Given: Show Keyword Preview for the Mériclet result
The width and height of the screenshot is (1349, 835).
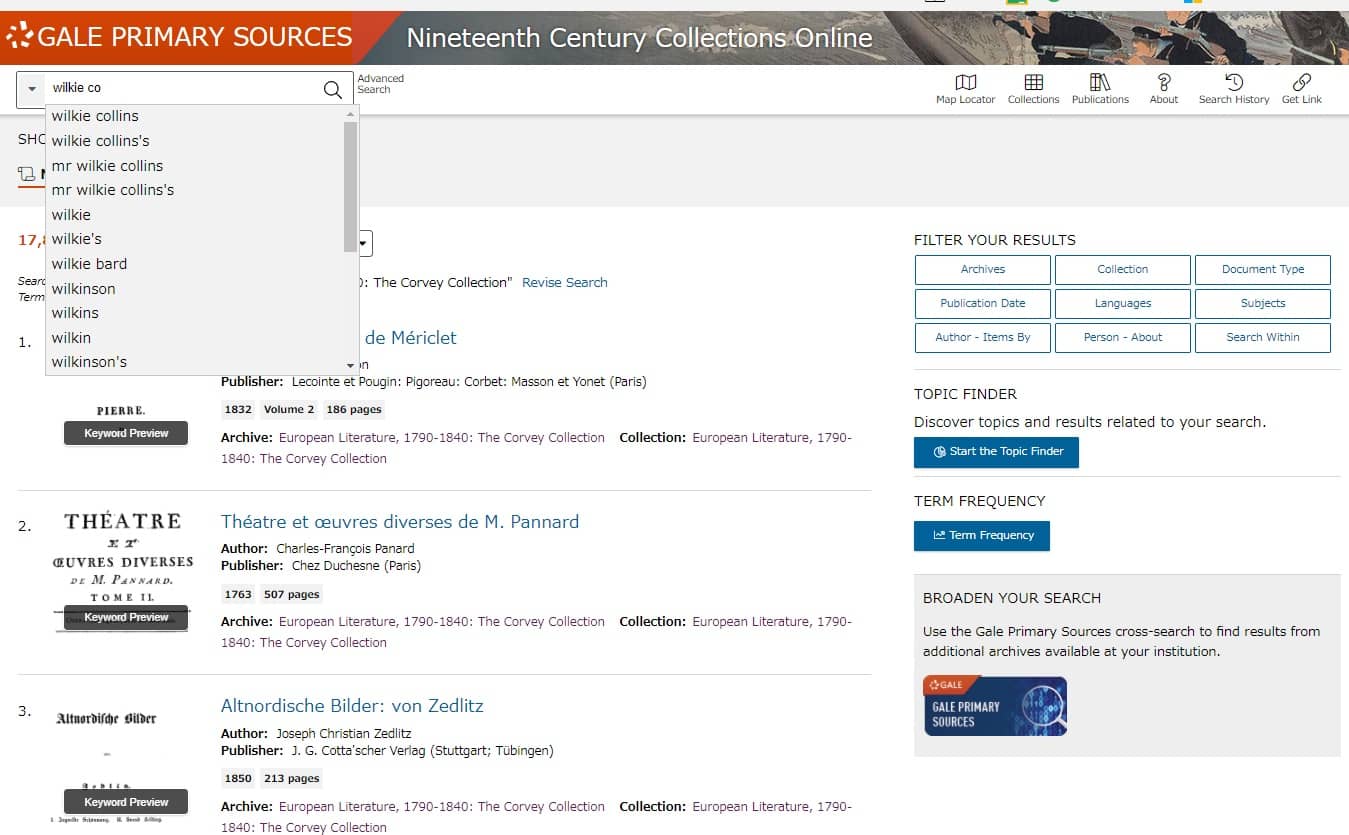Looking at the screenshot, I should pos(126,434).
